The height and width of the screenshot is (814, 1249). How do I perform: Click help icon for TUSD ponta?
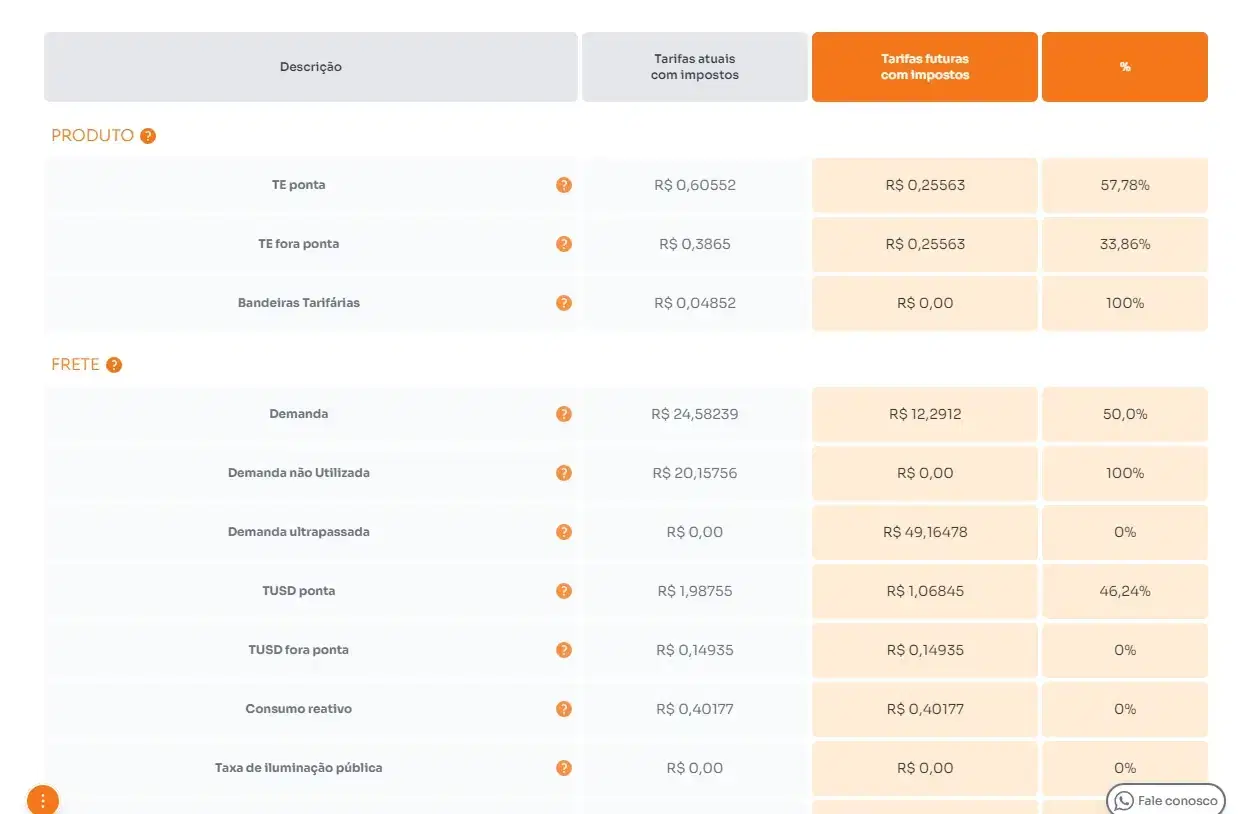(x=564, y=591)
